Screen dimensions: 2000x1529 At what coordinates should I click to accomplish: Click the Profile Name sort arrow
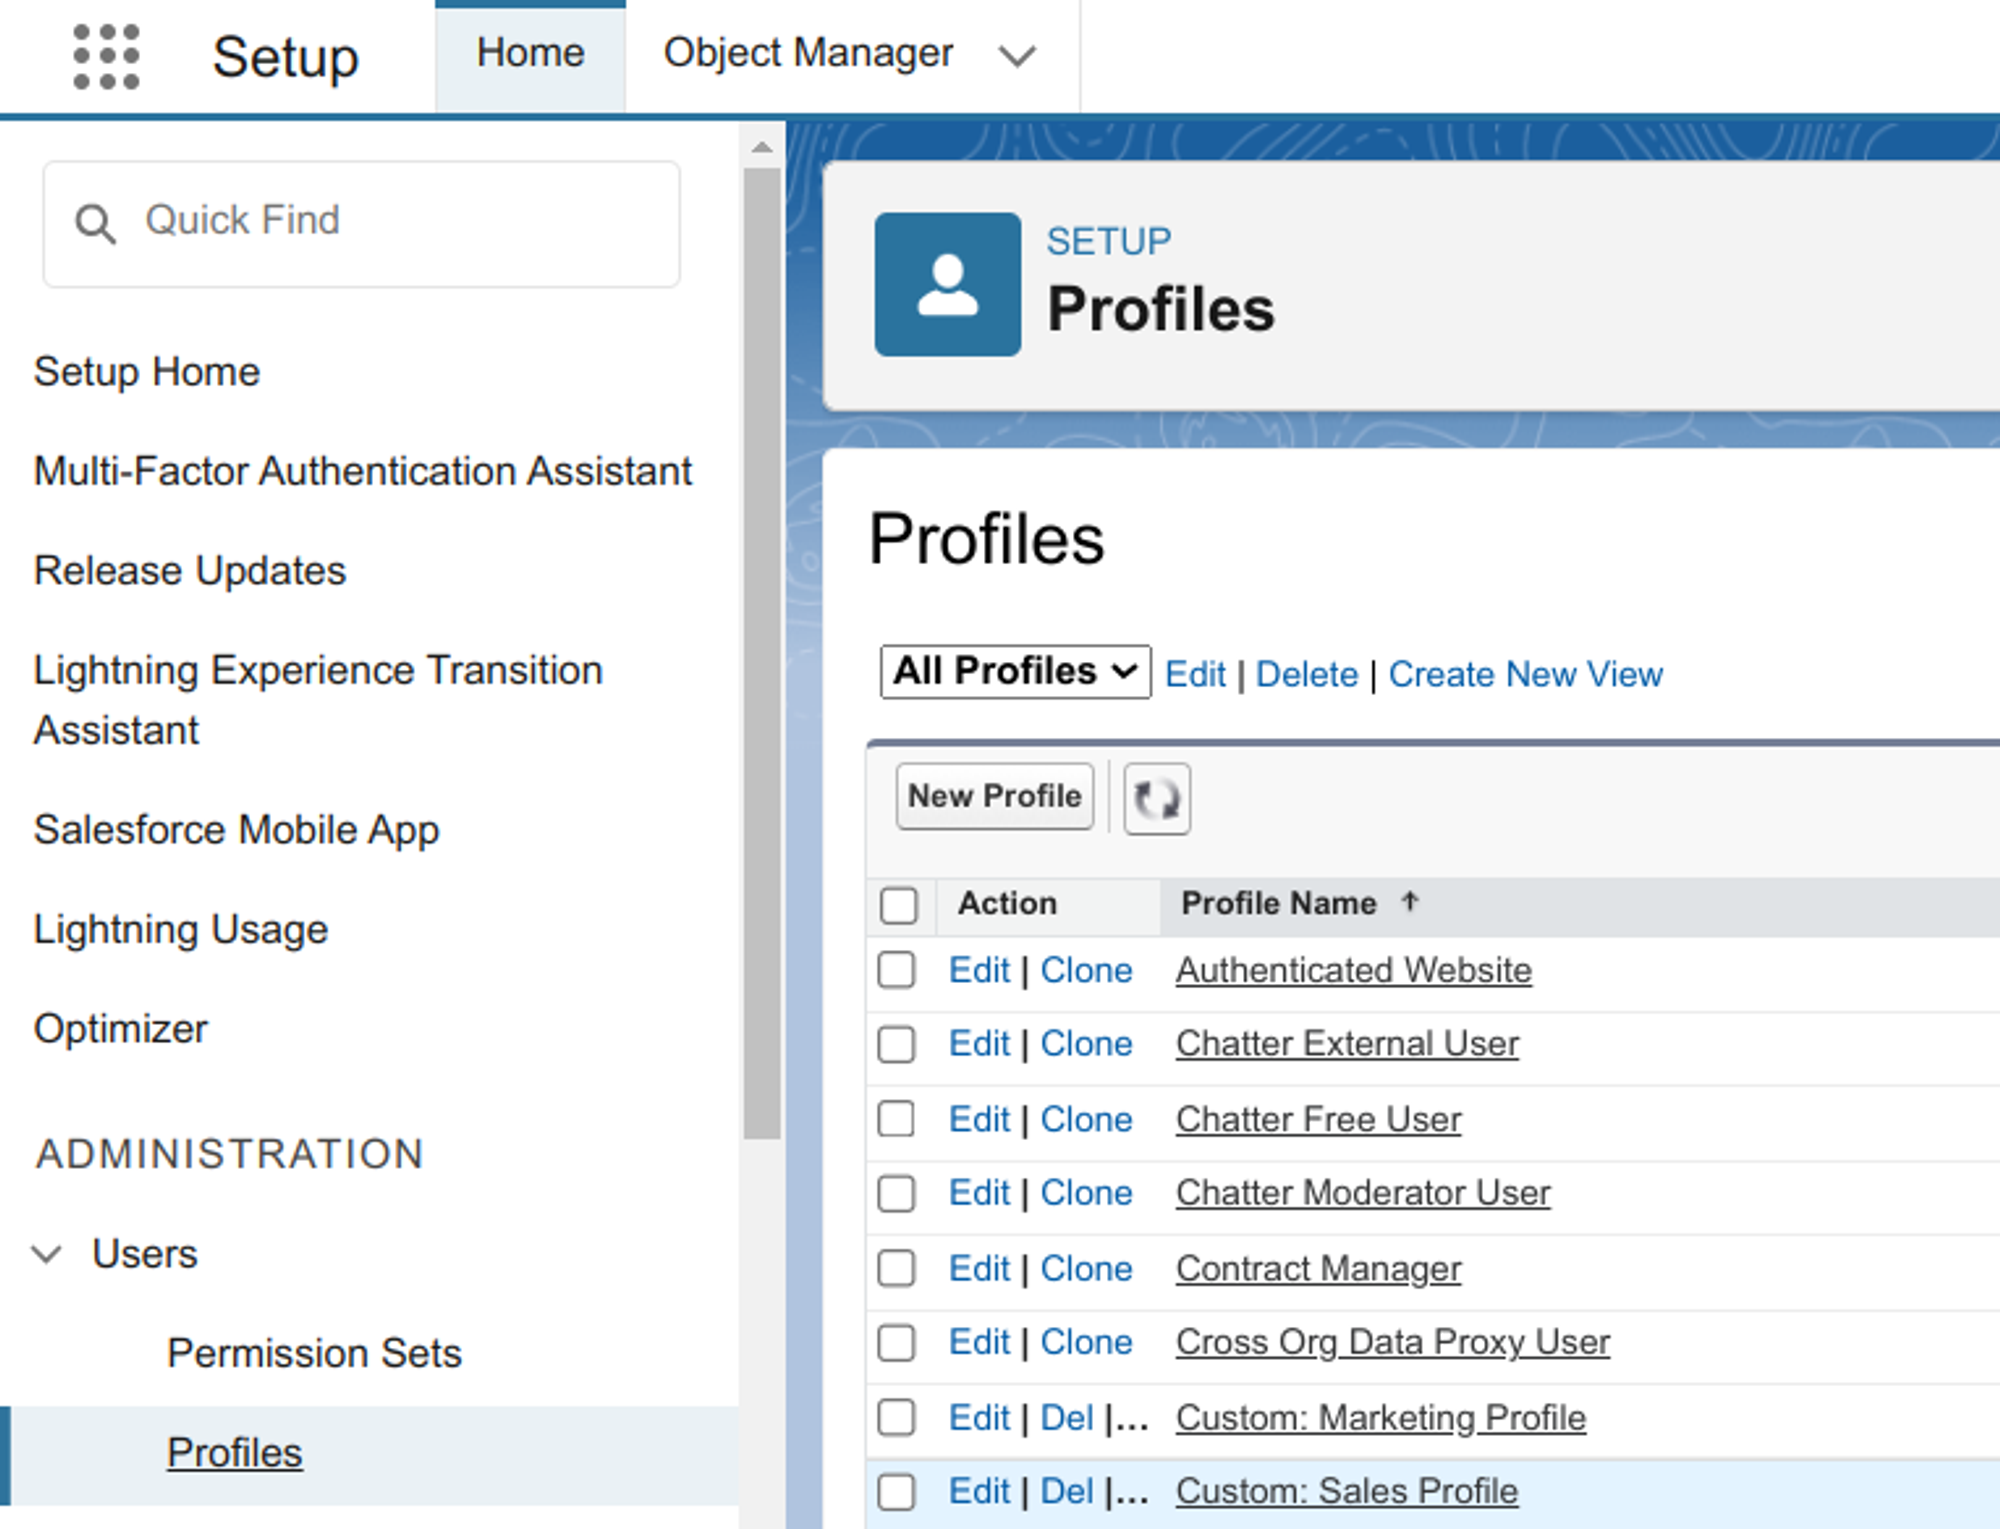pos(1410,902)
